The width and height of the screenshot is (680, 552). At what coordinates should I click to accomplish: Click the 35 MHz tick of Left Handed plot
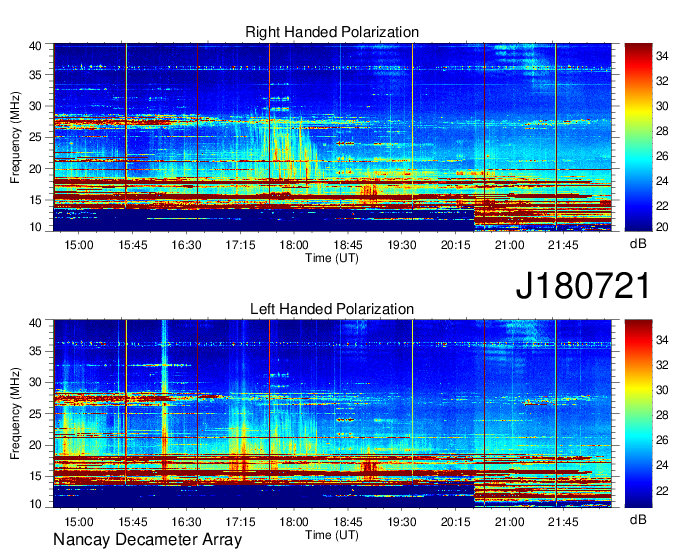tap(36, 351)
